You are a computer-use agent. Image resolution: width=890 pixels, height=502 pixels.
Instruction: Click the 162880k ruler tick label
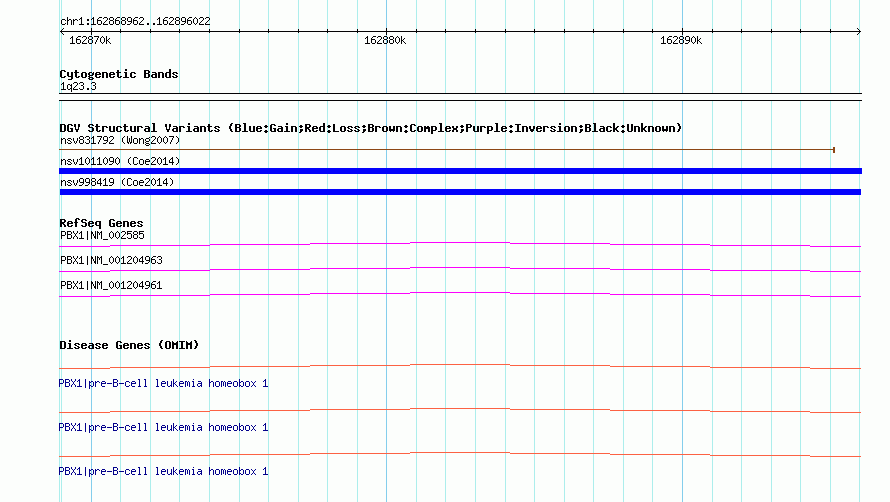click(x=385, y=40)
